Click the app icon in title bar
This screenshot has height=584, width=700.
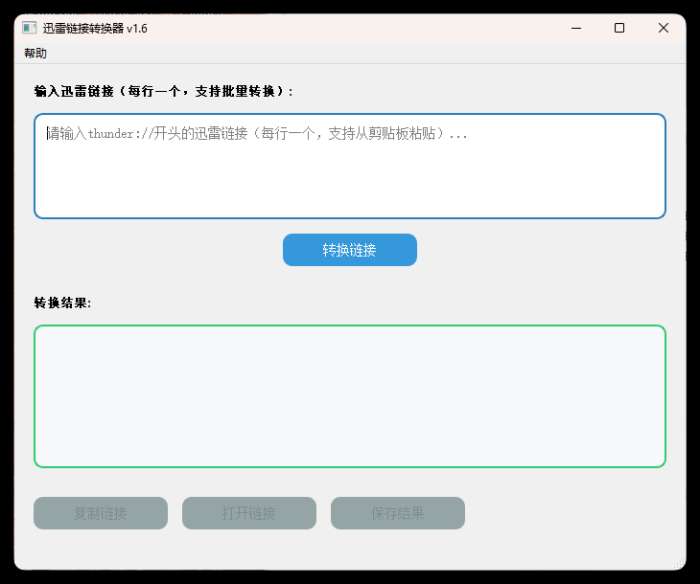pos(29,28)
